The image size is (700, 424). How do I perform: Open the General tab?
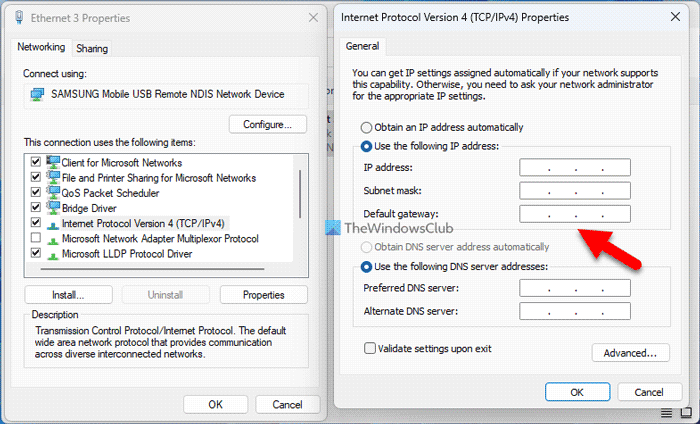pos(360,46)
